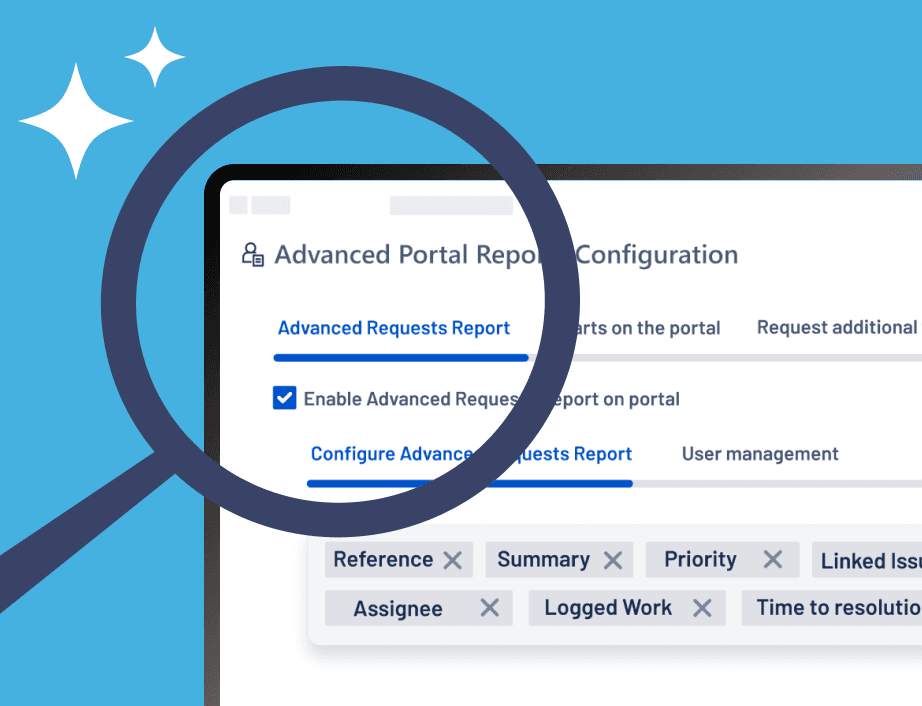The image size is (922, 706).
Task: Remove the Linked Issues column via its X icon
Action: click(917, 560)
